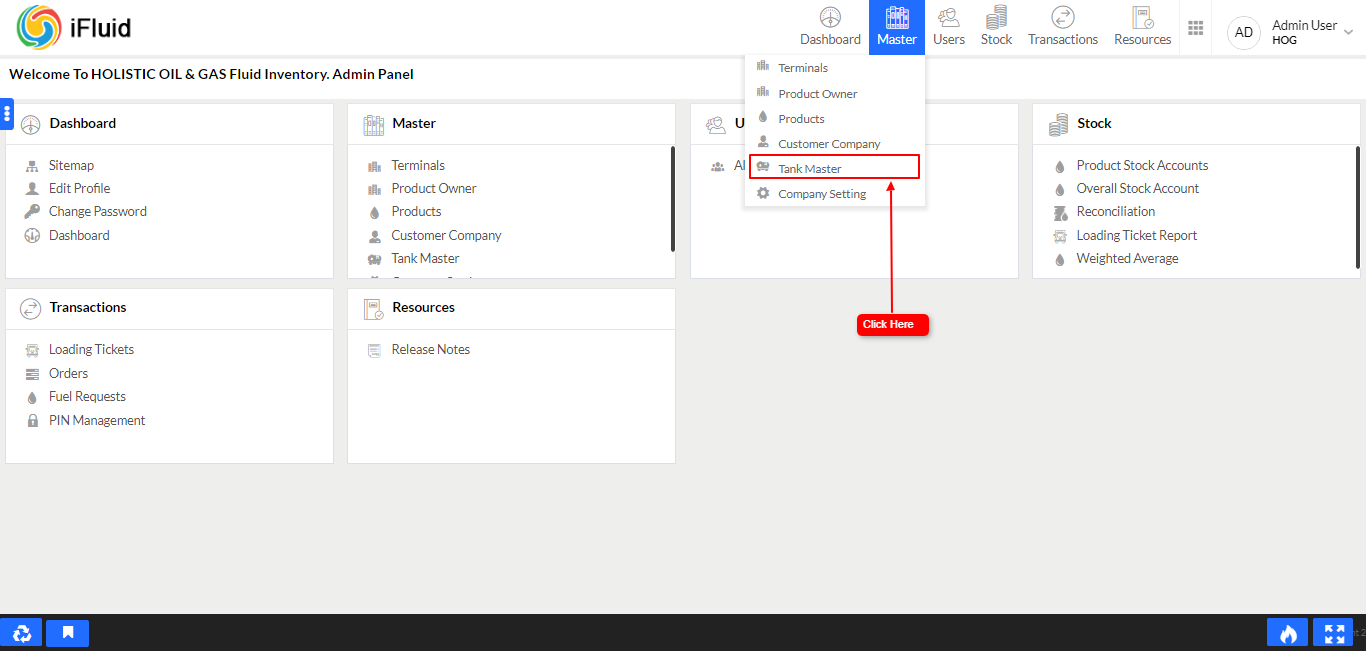
Task: Click the Master card scrollbar
Action: coord(673,199)
